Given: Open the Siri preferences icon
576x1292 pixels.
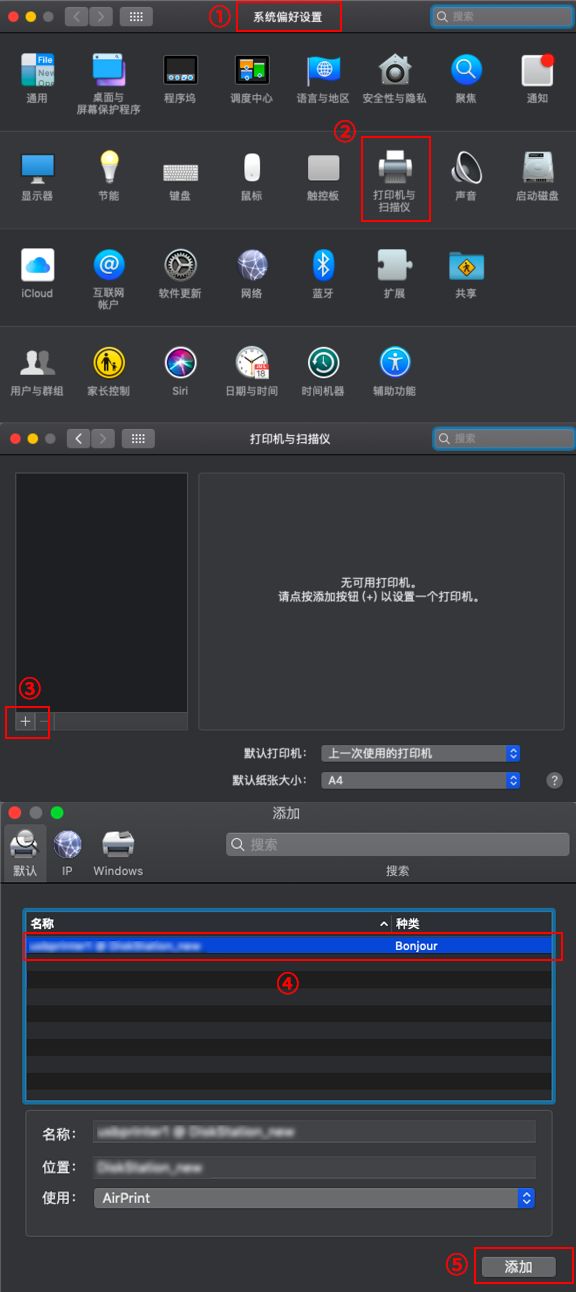Looking at the screenshot, I should (x=180, y=371).
